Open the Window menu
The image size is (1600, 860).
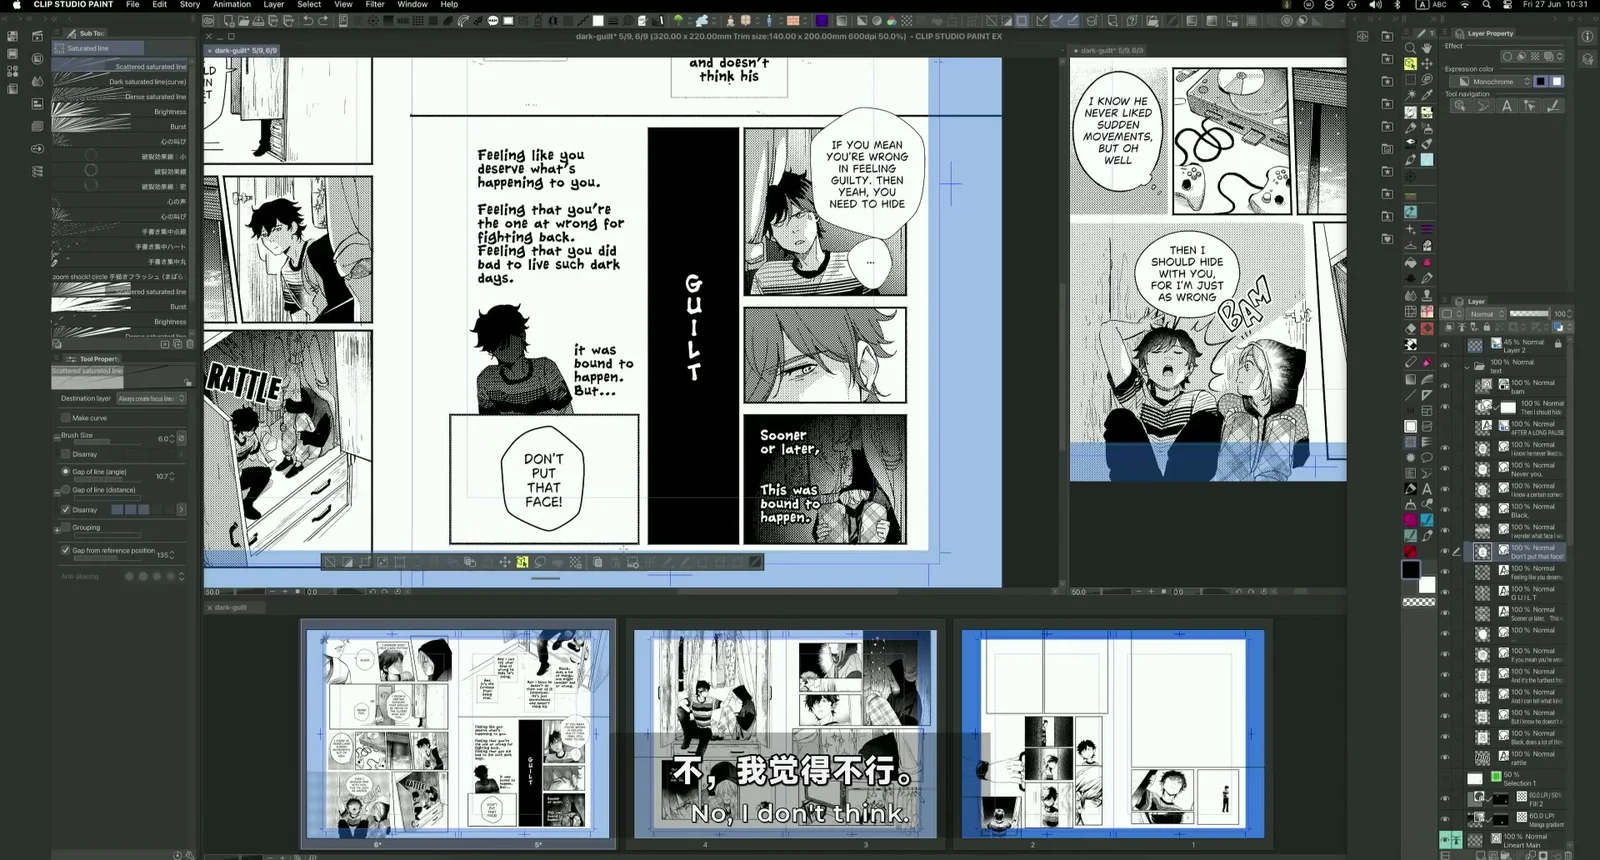(x=413, y=4)
